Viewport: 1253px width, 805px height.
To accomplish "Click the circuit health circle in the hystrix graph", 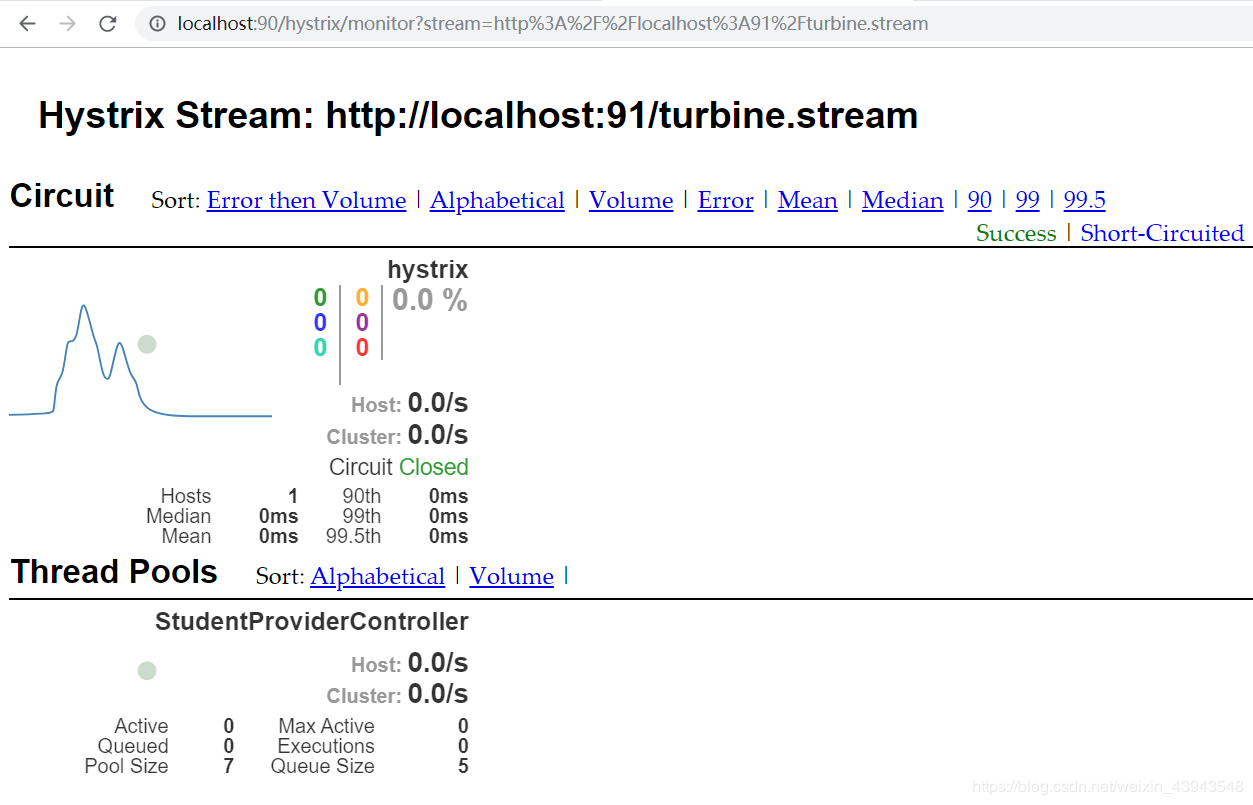I will [147, 344].
